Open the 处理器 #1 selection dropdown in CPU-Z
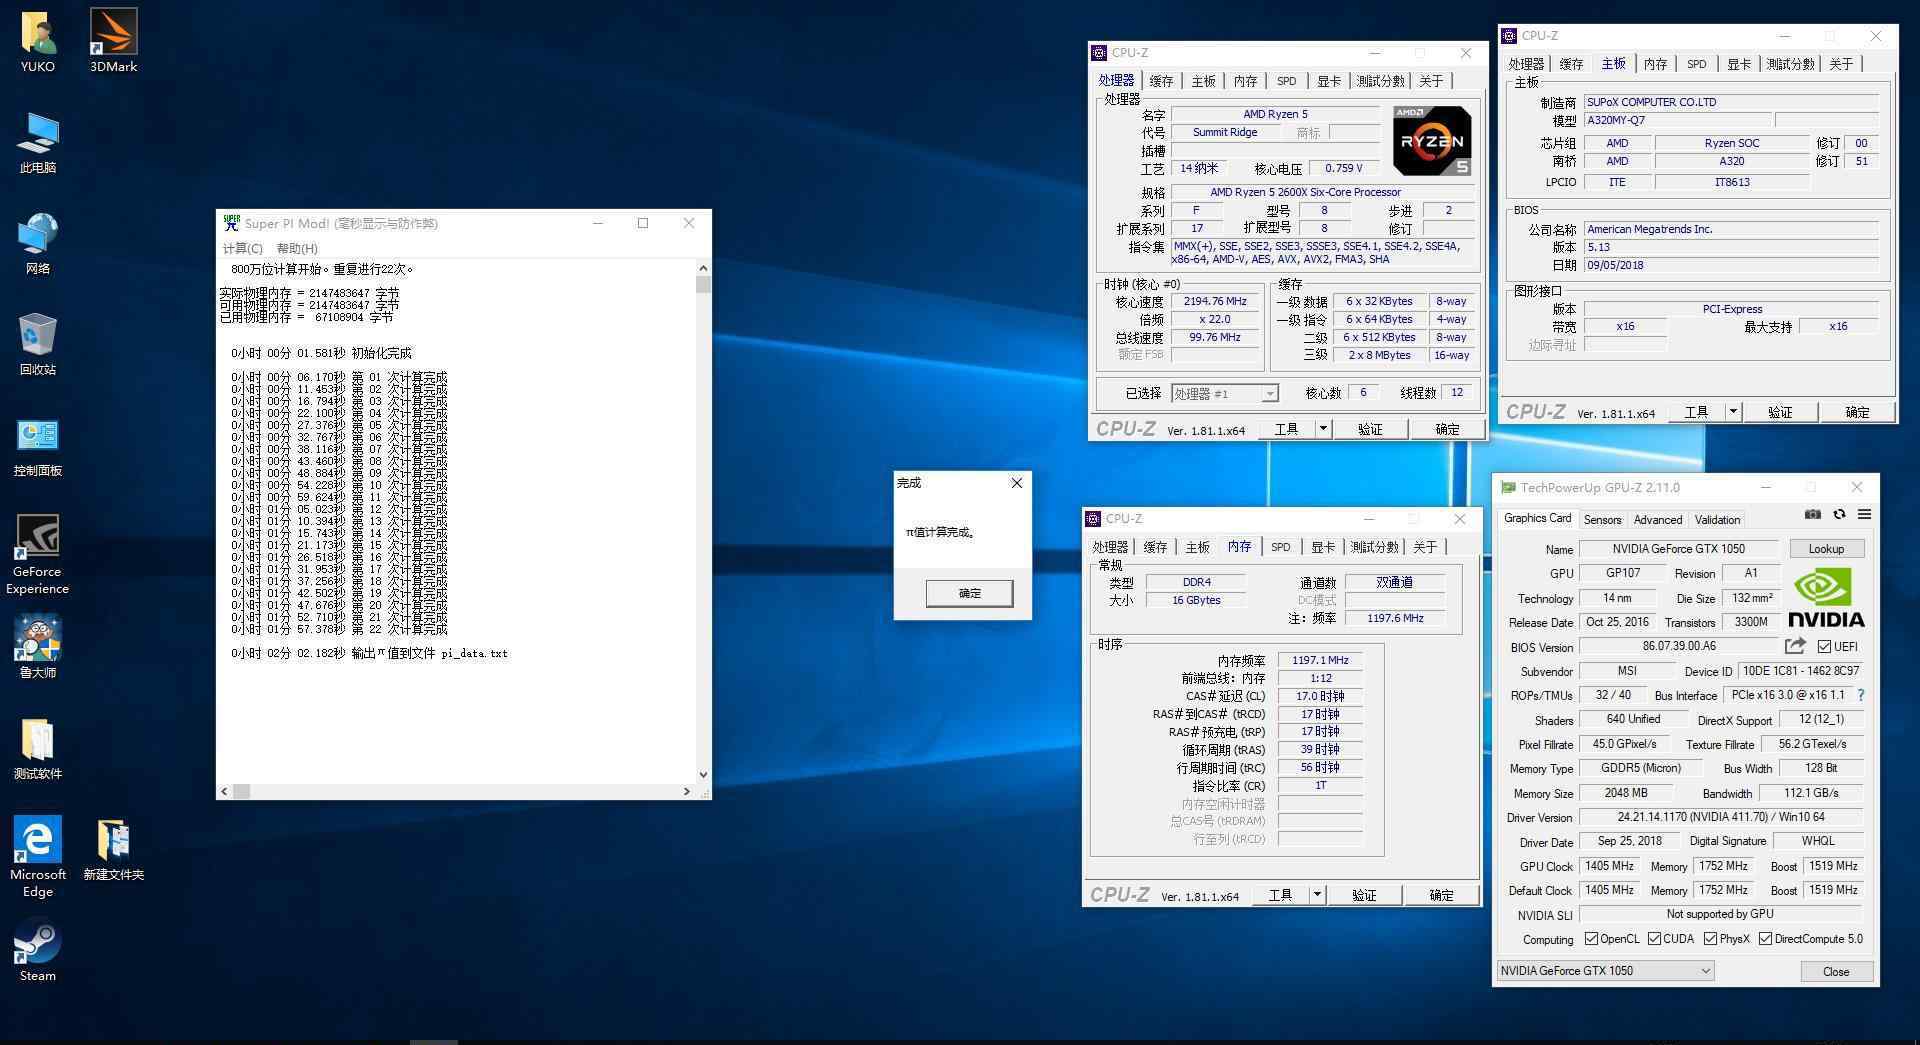This screenshot has height=1045, width=1920. click(1225, 394)
